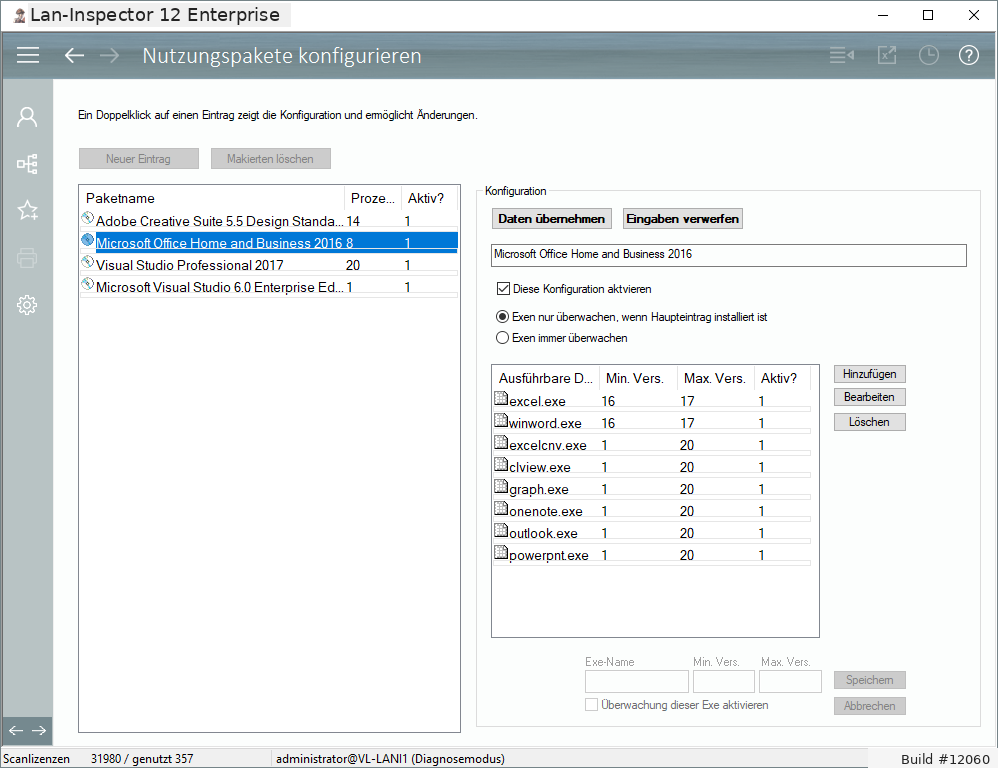Go forward with the header arrow
This screenshot has width=998, height=768.
click(109, 55)
